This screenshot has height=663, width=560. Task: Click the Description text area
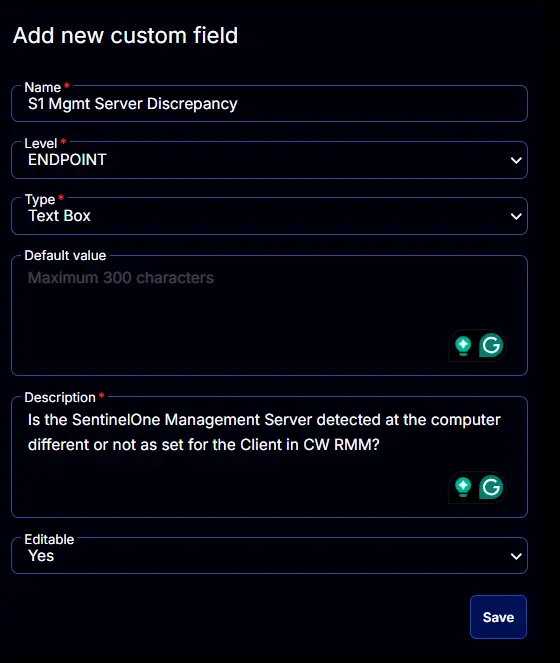(x=269, y=457)
